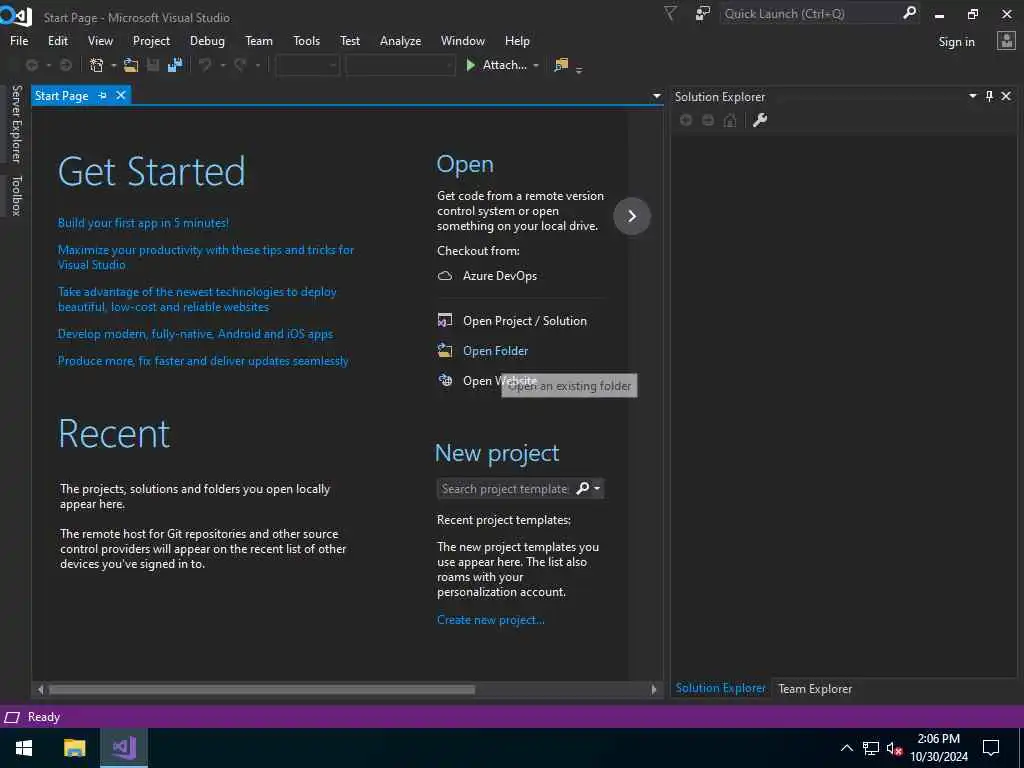Click the Open Website globe icon
The width and height of the screenshot is (1024, 768).
tap(445, 381)
